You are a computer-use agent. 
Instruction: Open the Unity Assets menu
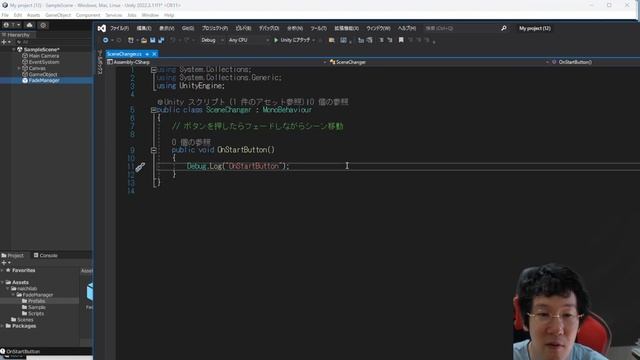tap(33, 15)
